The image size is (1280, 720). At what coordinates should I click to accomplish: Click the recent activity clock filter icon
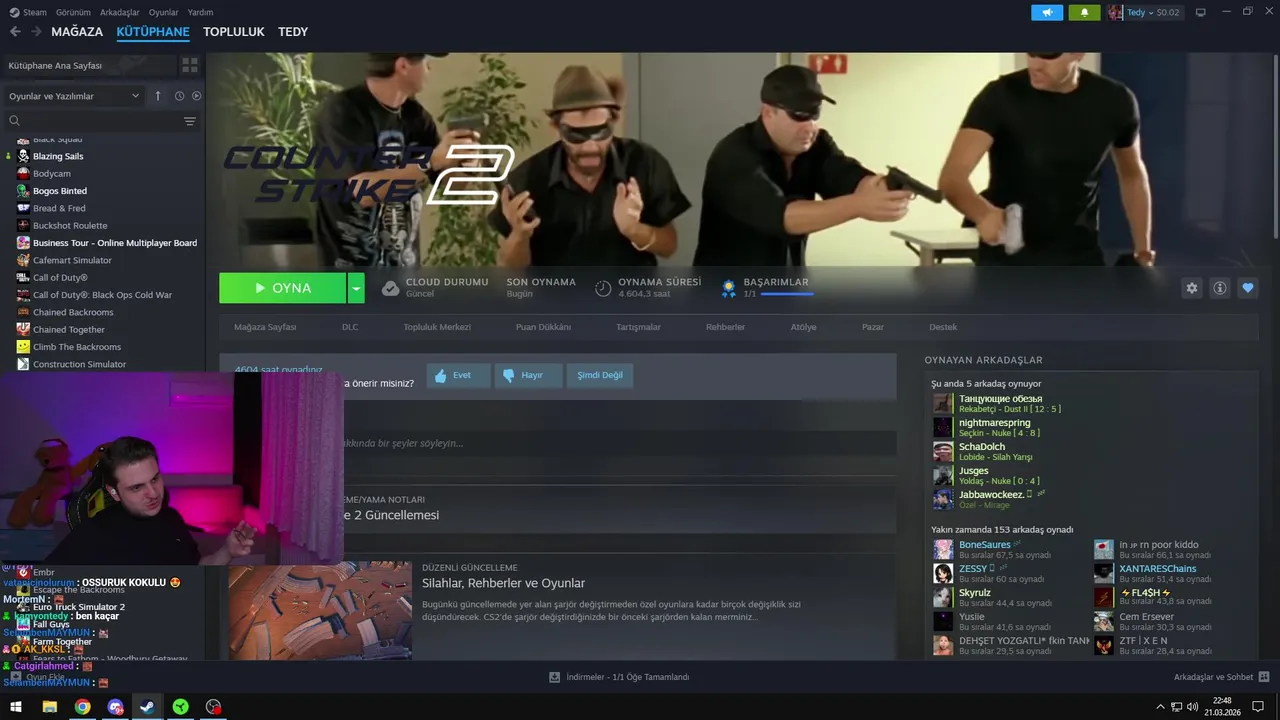pyautogui.click(x=180, y=96)
